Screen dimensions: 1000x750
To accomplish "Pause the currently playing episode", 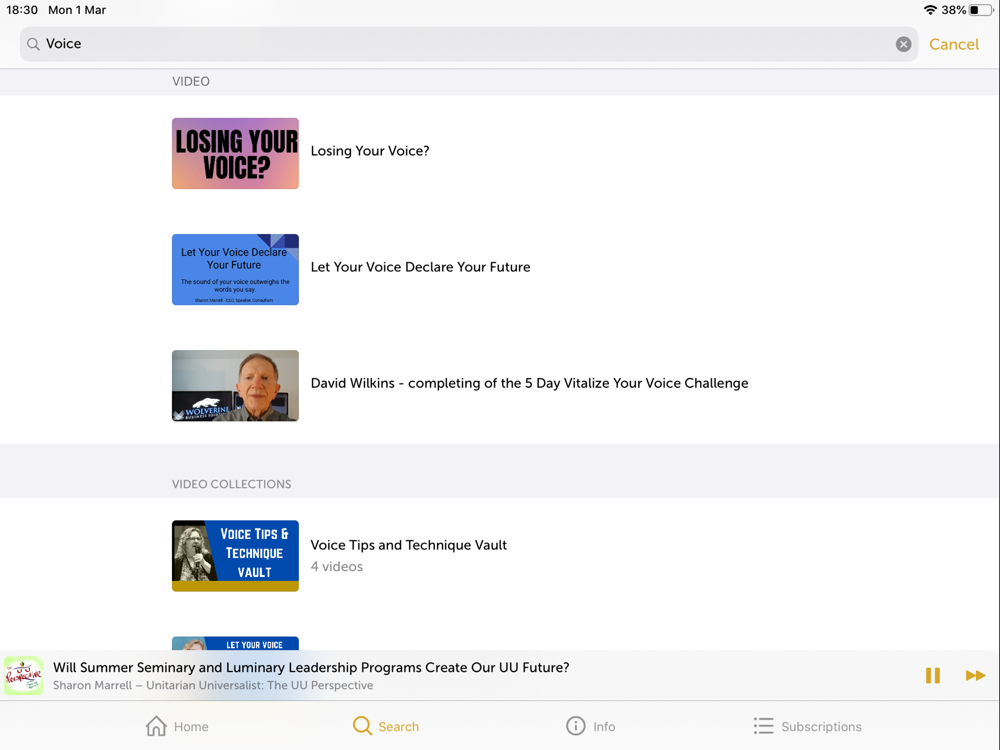I will pyautogui.click(x=932, y=675).
